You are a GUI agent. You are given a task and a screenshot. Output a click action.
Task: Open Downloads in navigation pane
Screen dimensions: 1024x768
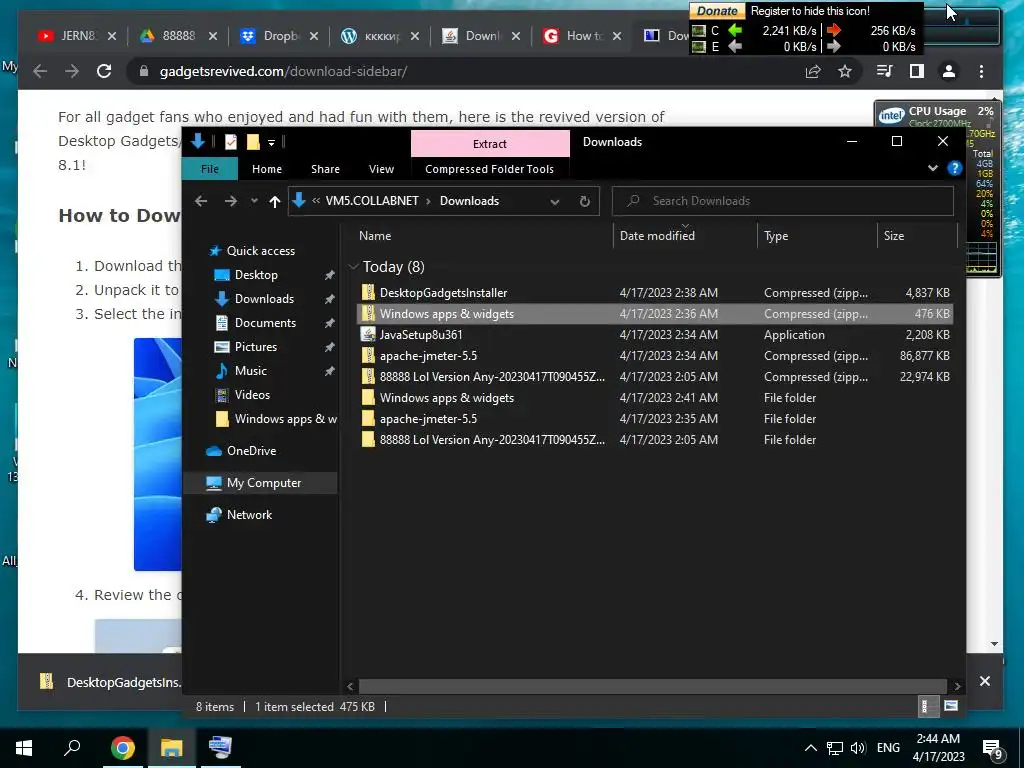(264, 298)
